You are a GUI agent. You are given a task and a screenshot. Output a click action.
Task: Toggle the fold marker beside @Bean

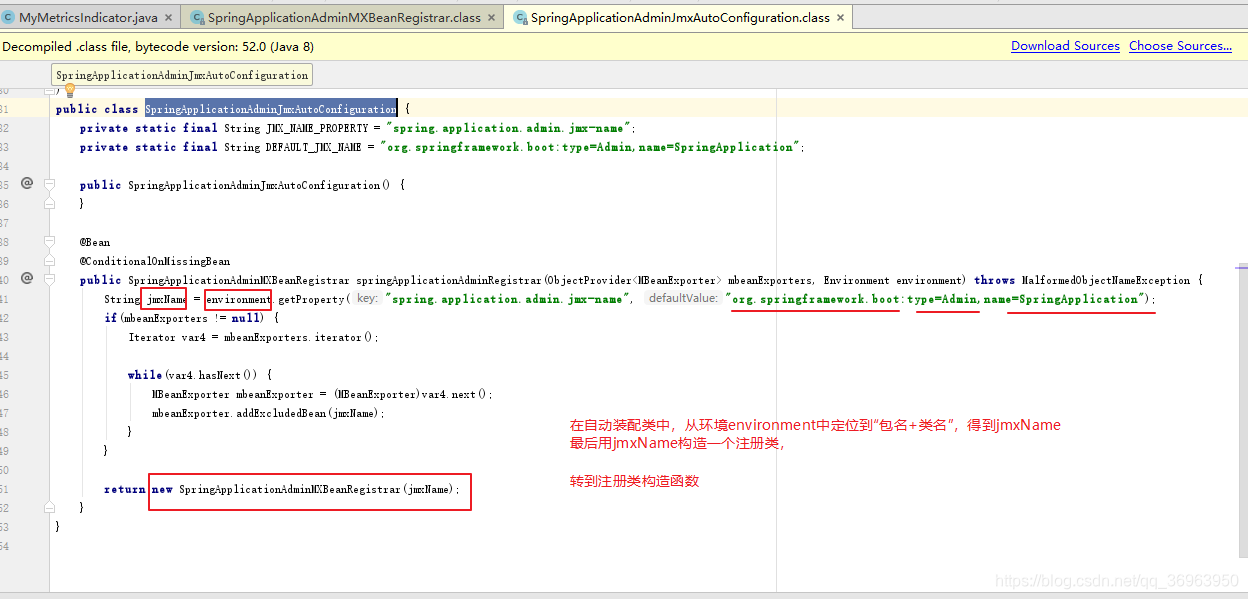[50, 242]
